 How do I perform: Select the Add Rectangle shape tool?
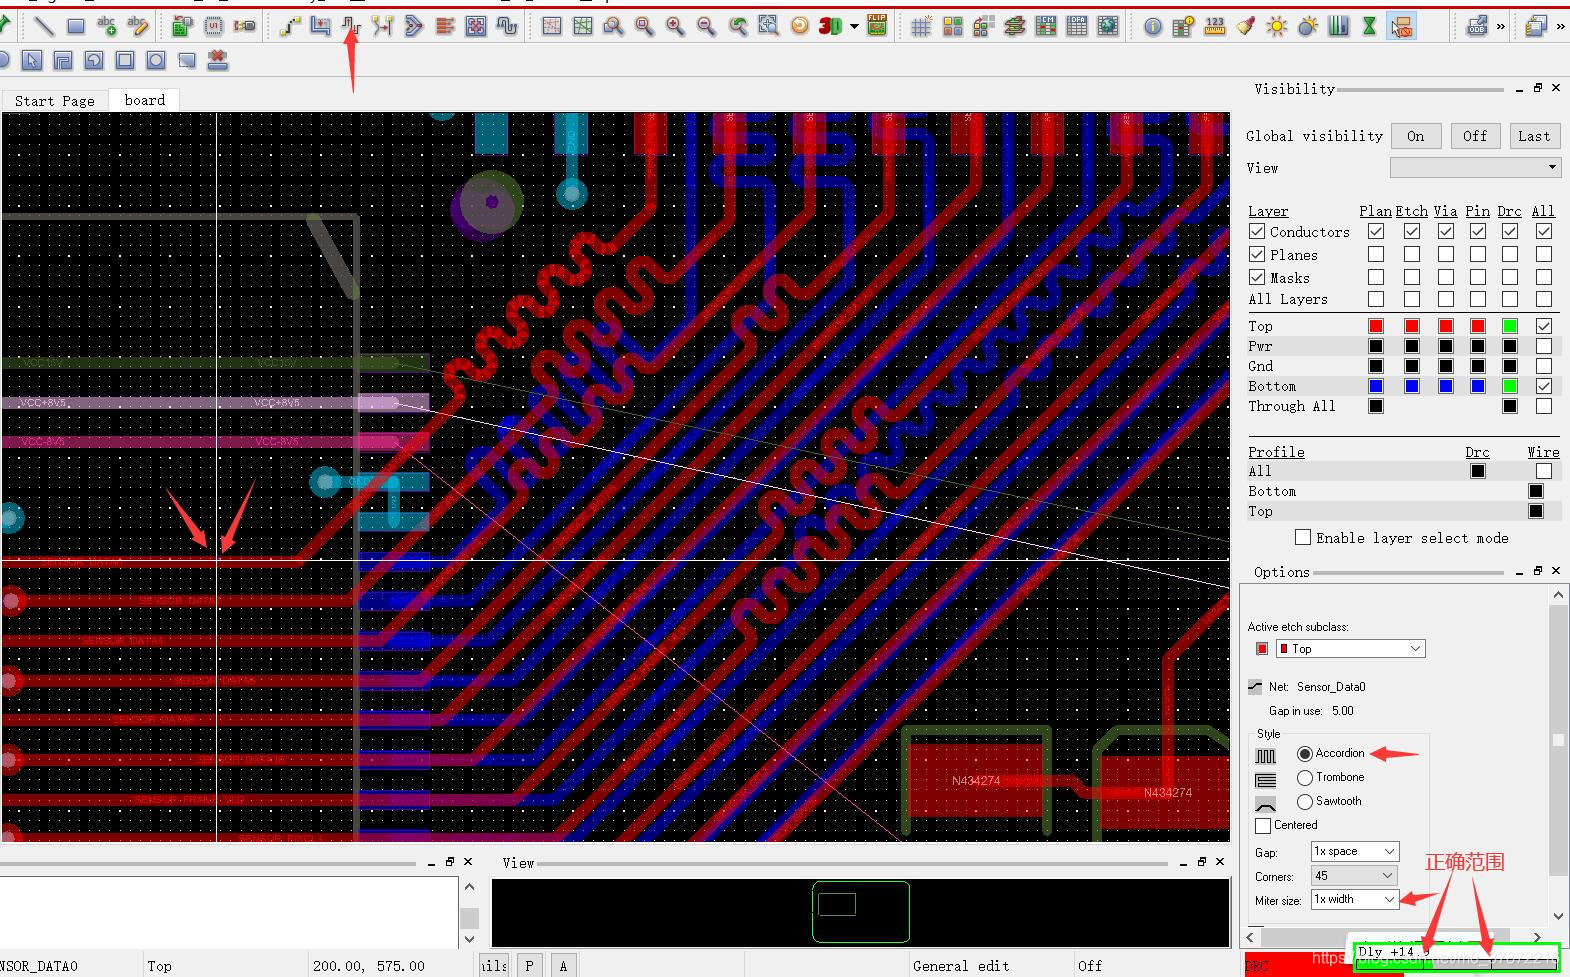75,27
